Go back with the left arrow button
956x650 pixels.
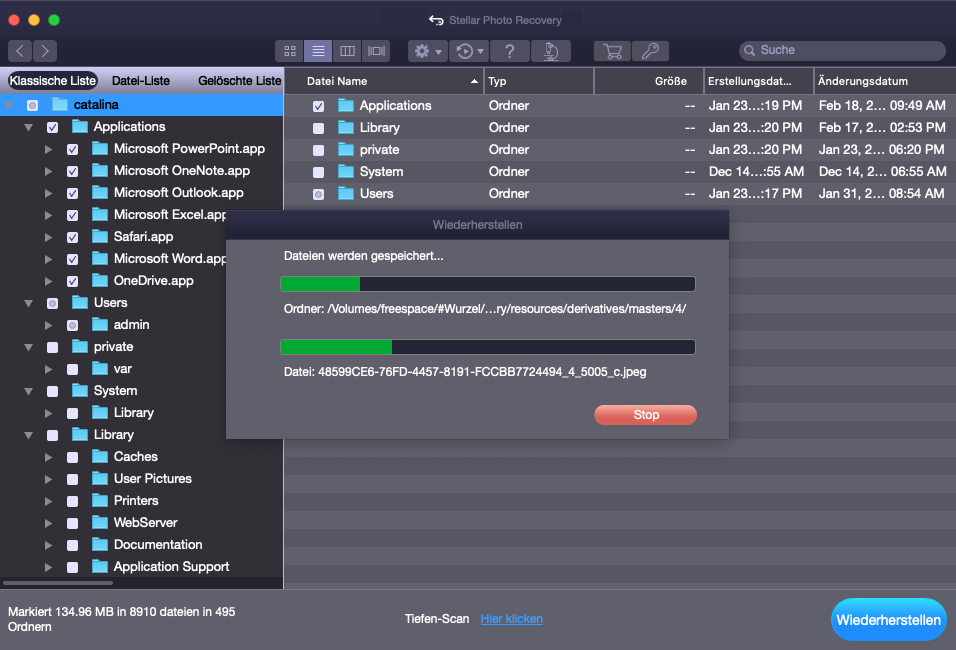[x=20, y=51]
